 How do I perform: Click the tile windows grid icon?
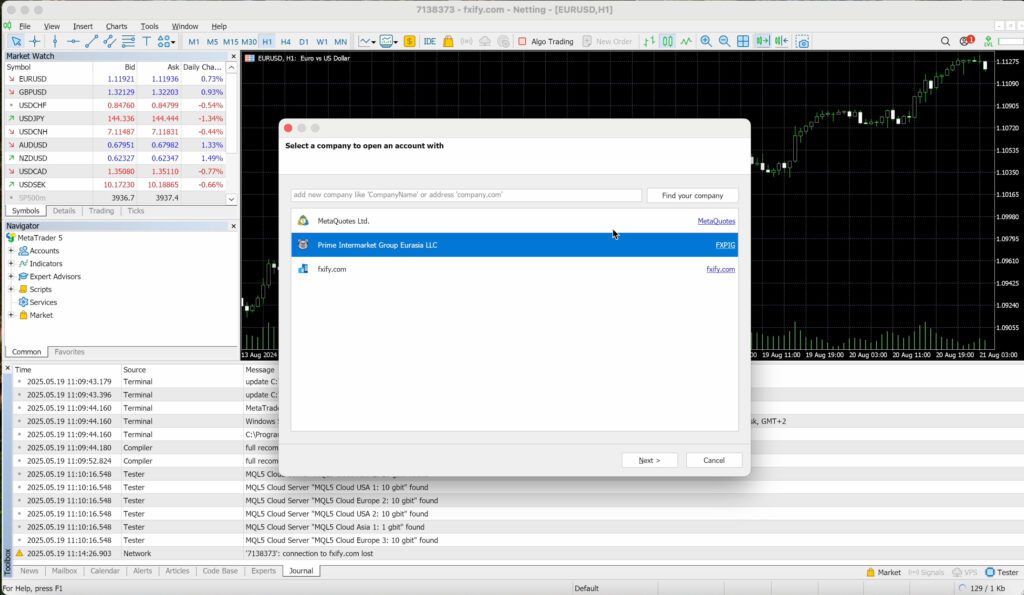pyautogui.click(x=743, y=41)
